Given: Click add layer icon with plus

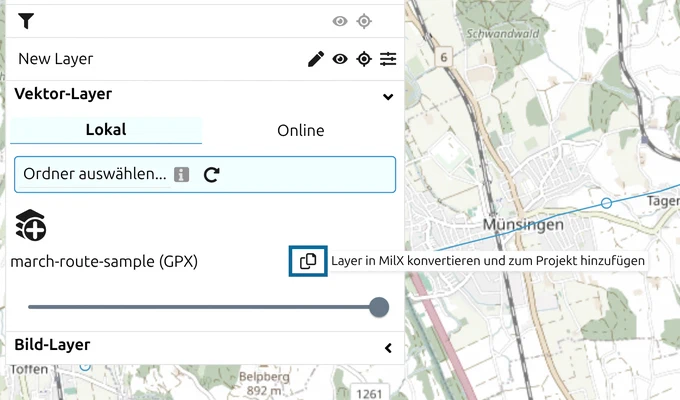Looking at the screenshot, I should click(x=30, y=225).
